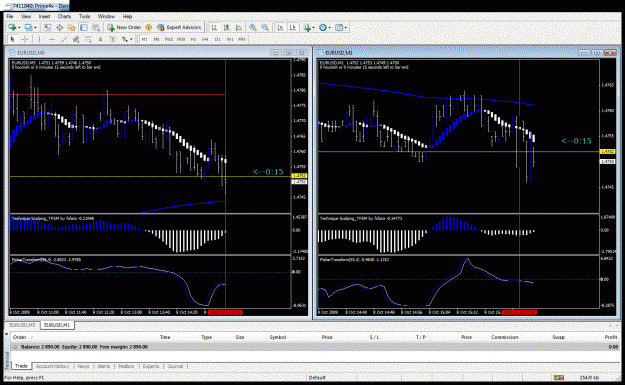Toggle the Terminal panel icon
Image resolution: width=625 pixels, height=385 pixels.
(84, 27)
